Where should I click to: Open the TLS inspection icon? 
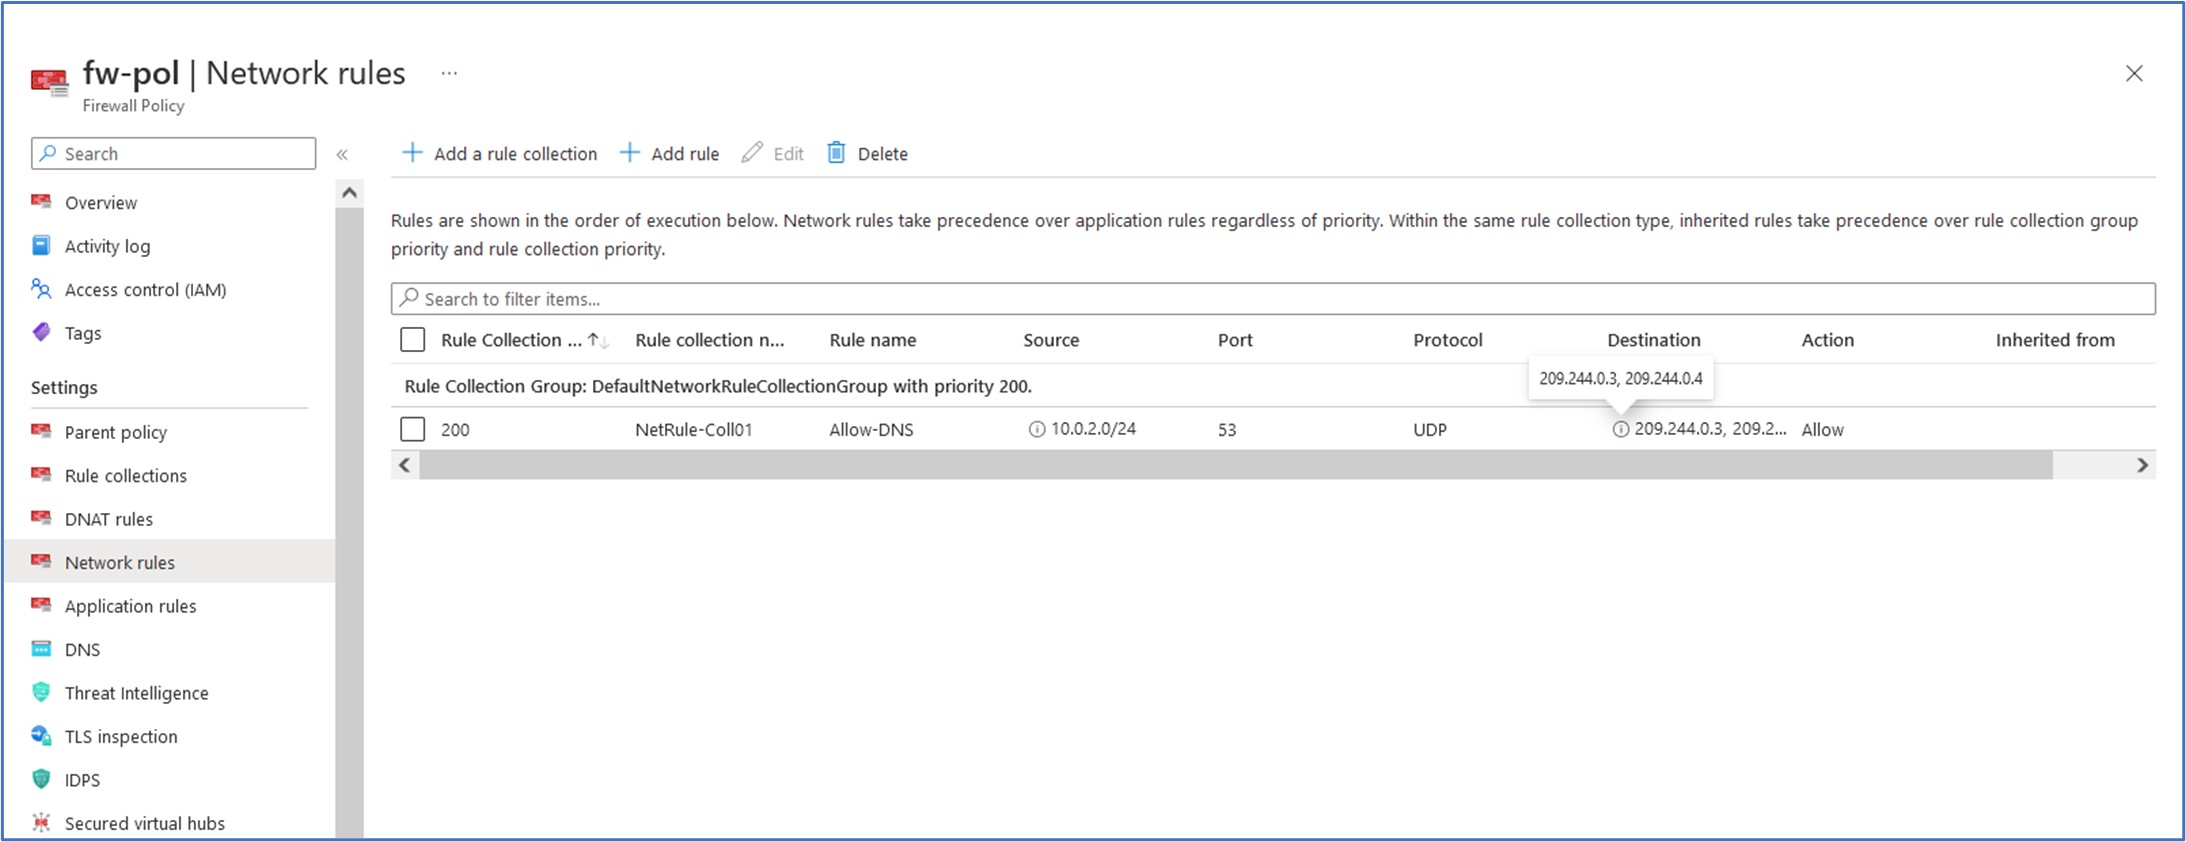(x=41, y=736)
